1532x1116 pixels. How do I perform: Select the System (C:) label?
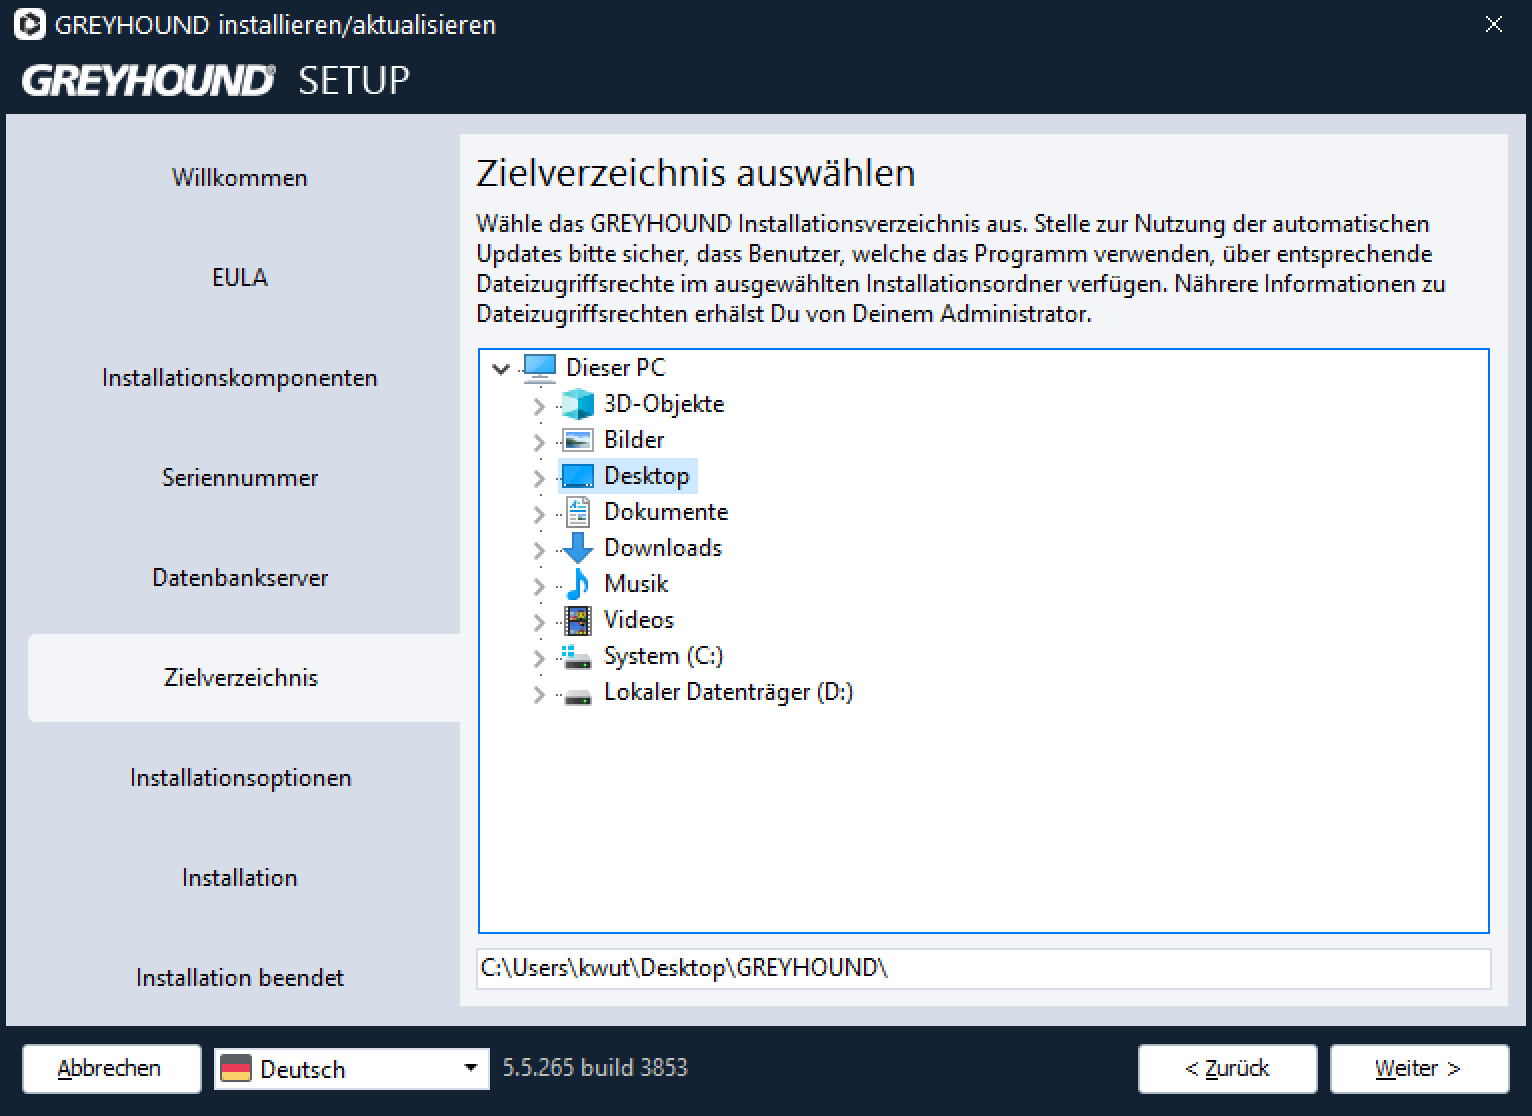coord(664,656)
